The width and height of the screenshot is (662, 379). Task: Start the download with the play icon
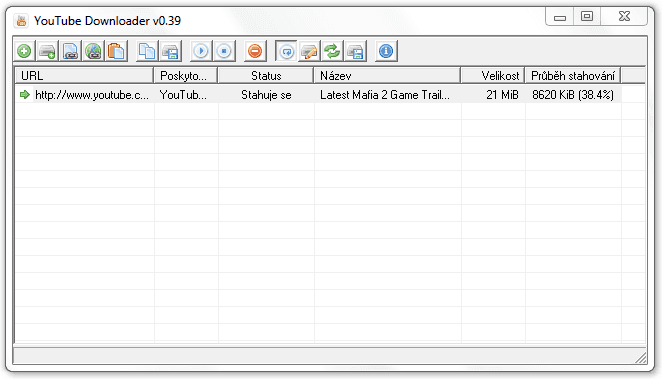(x=201, y=51)
